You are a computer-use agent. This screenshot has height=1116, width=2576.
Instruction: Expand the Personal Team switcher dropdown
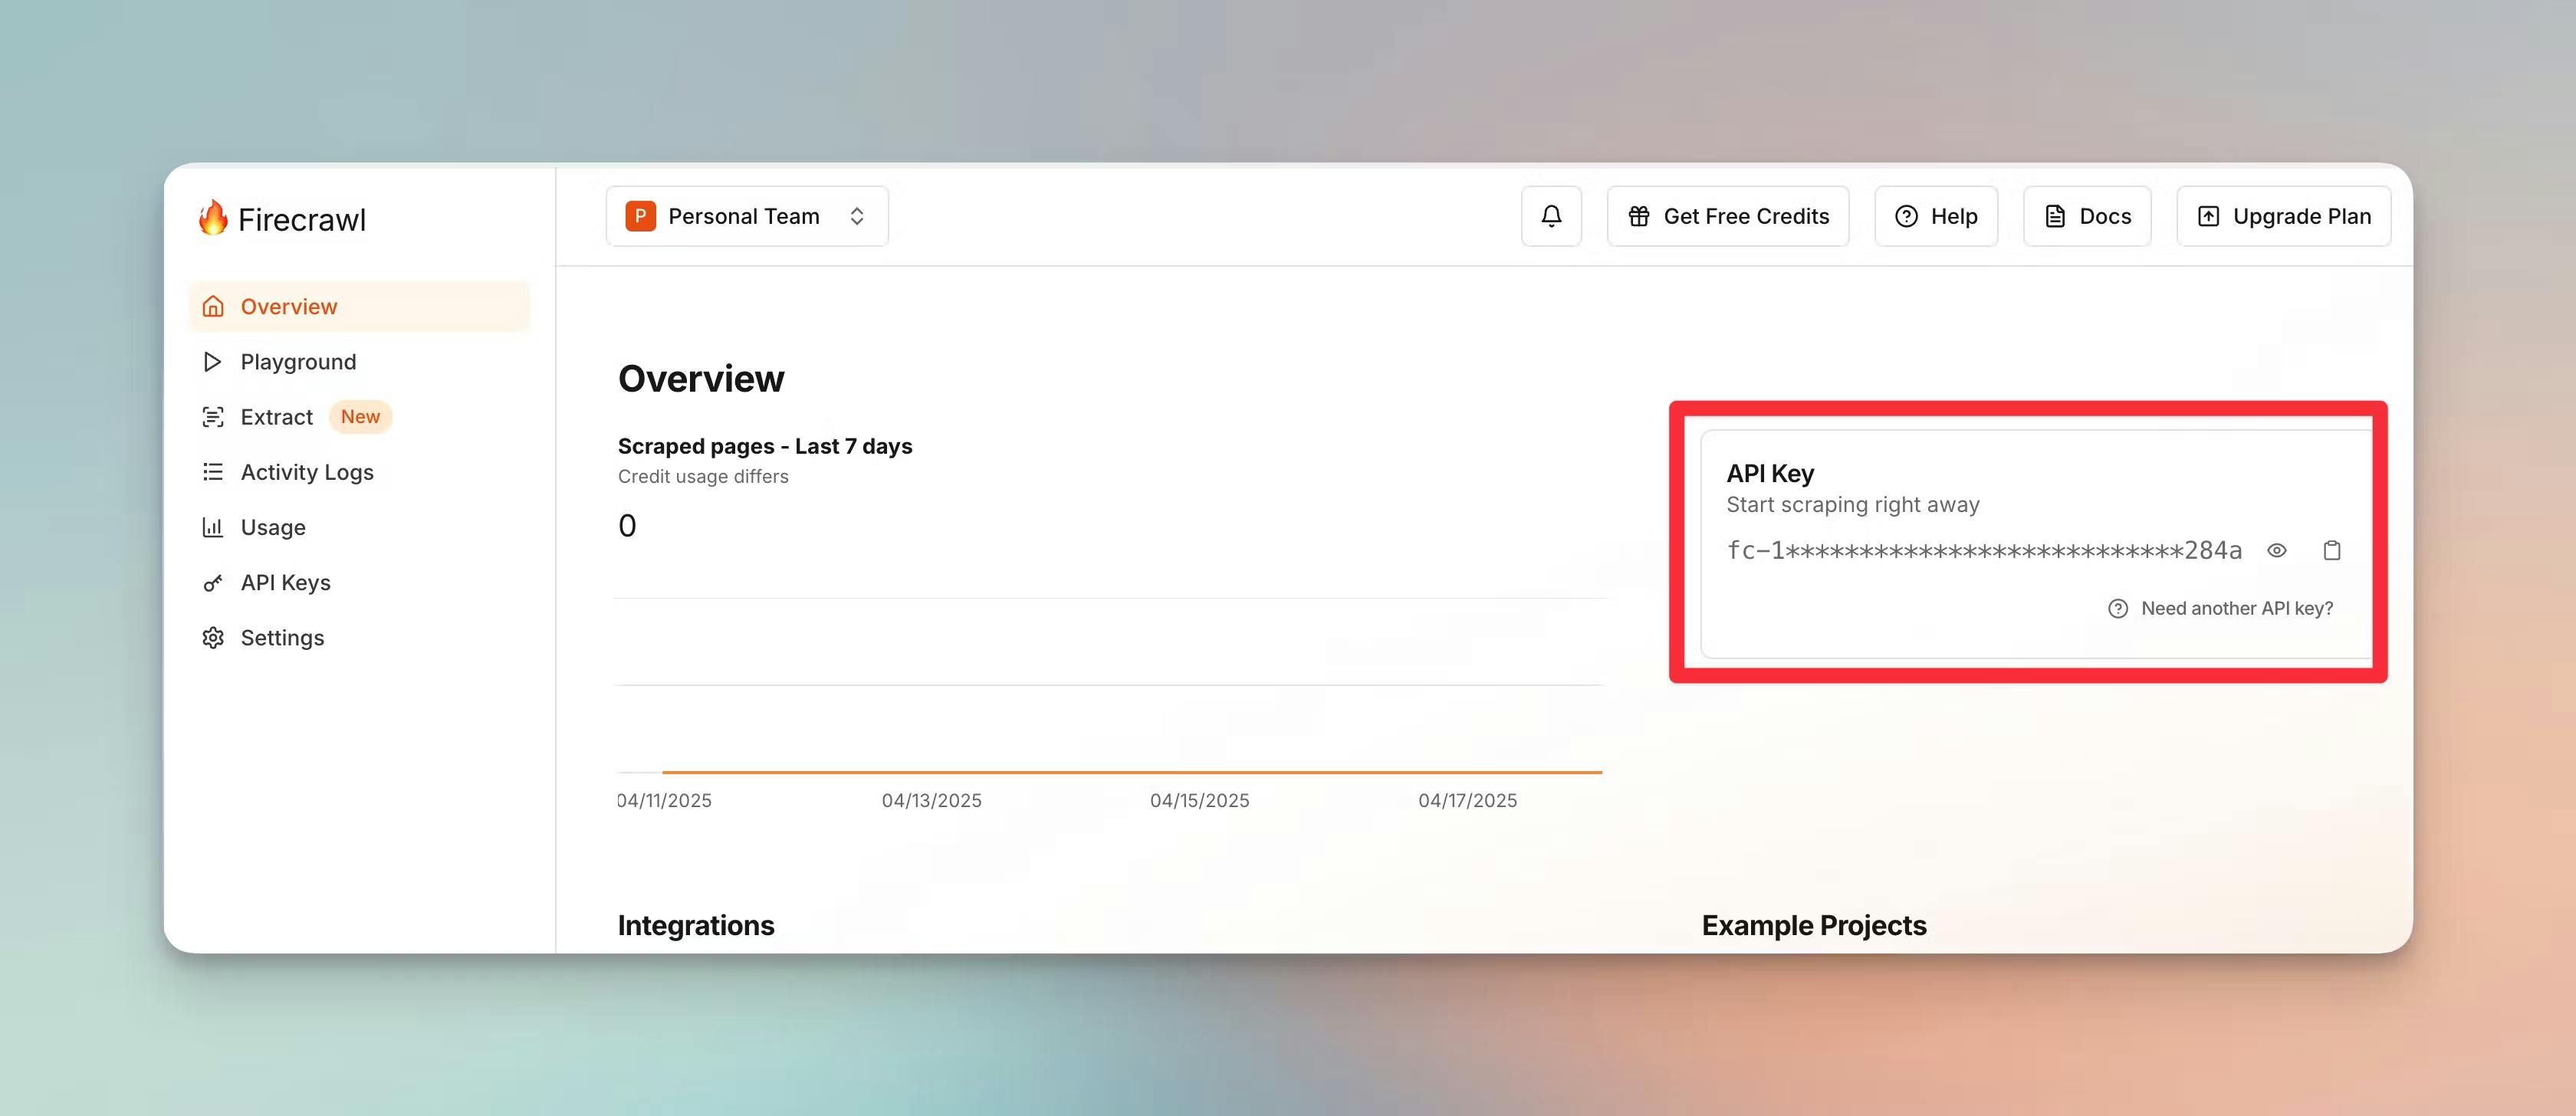pos(747,216)
